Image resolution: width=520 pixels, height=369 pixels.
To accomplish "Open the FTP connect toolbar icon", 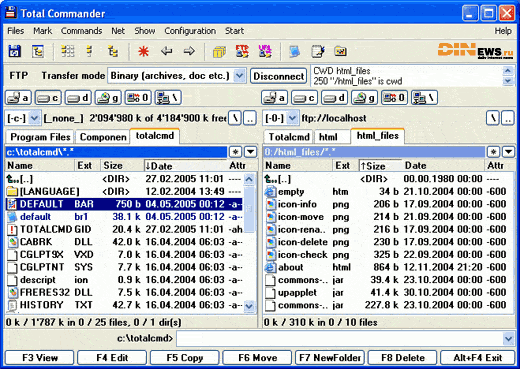I will click(242, 51).
